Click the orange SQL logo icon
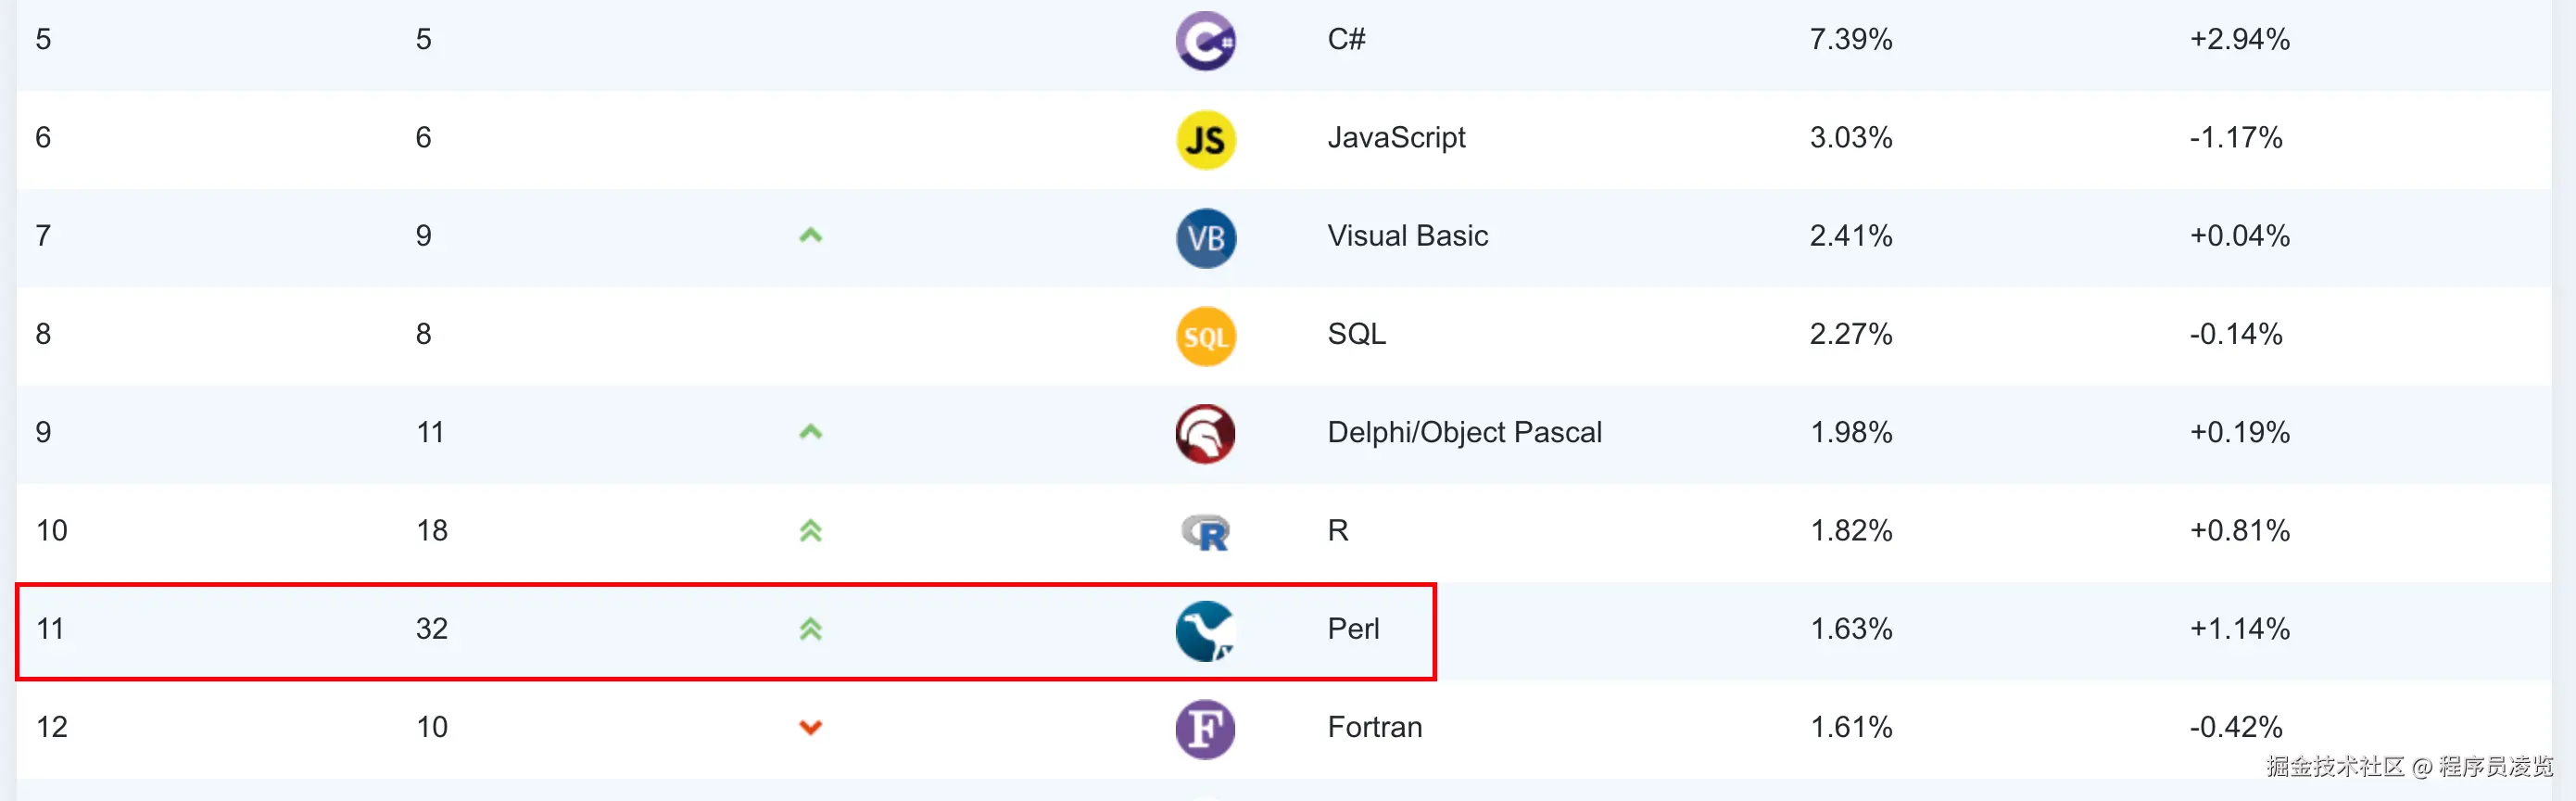This screenshot has width=2576, height=801. 1205,336
